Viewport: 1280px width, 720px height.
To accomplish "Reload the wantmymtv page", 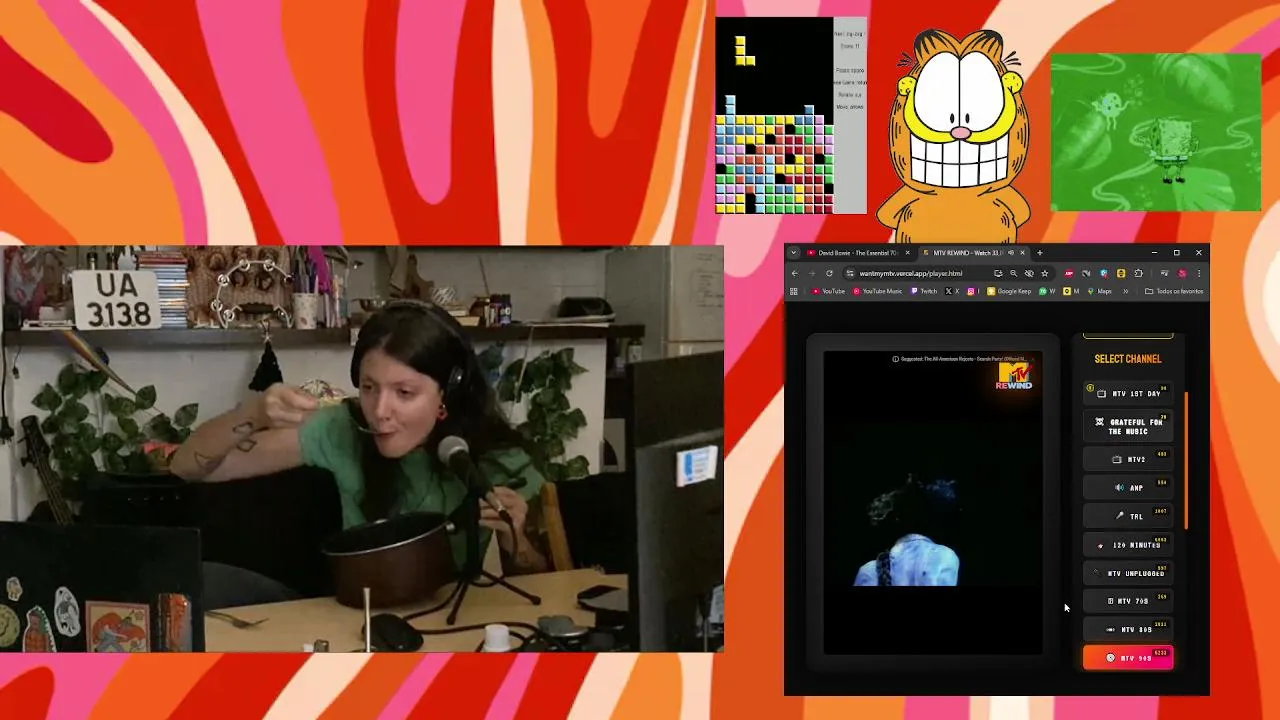I will (x=829, y=273).
